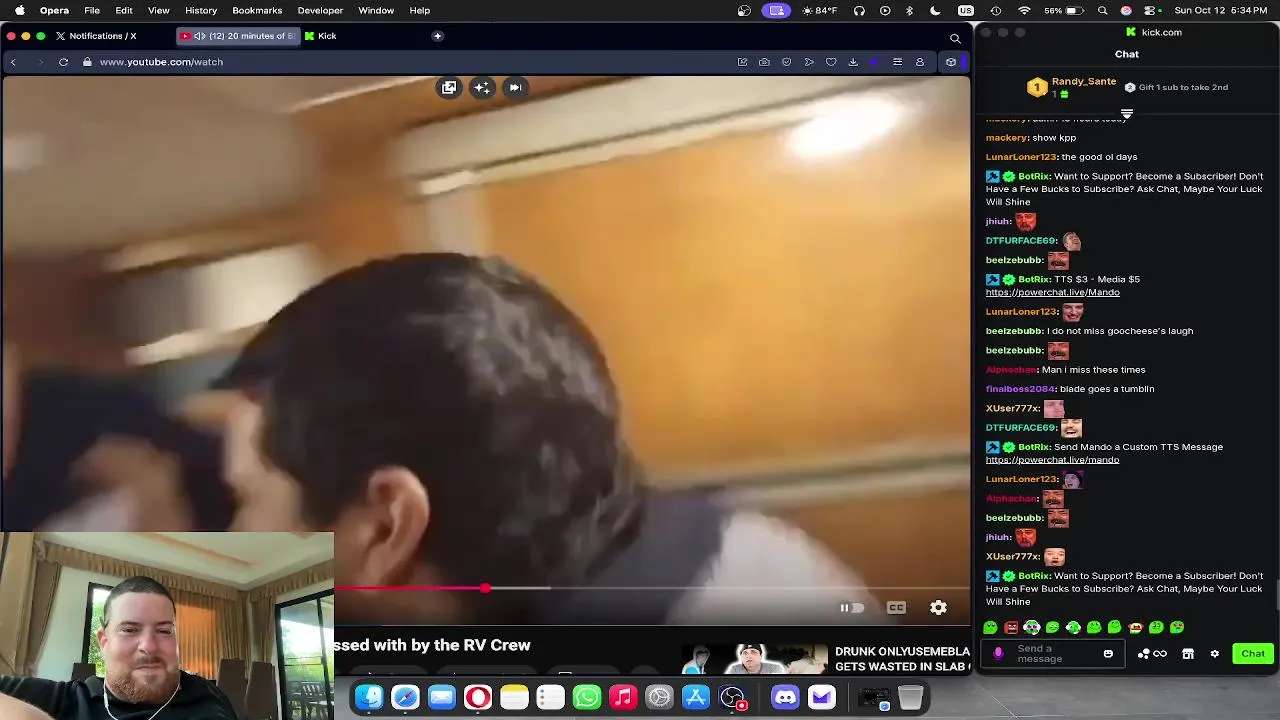This screenshot has height=720, width=1280.
Task: Open a new tab with plus button
Action: click(x=437, y=36)
